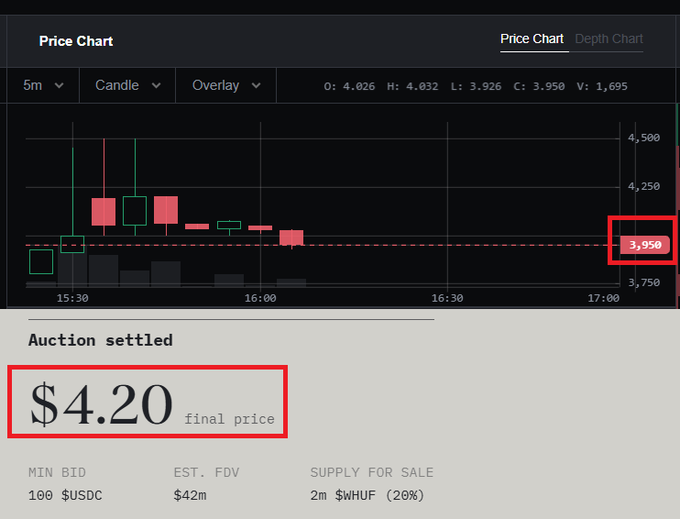Click the SUPPLY FOR SALE label
680x519 pixels.
click(x=372, y=472)
